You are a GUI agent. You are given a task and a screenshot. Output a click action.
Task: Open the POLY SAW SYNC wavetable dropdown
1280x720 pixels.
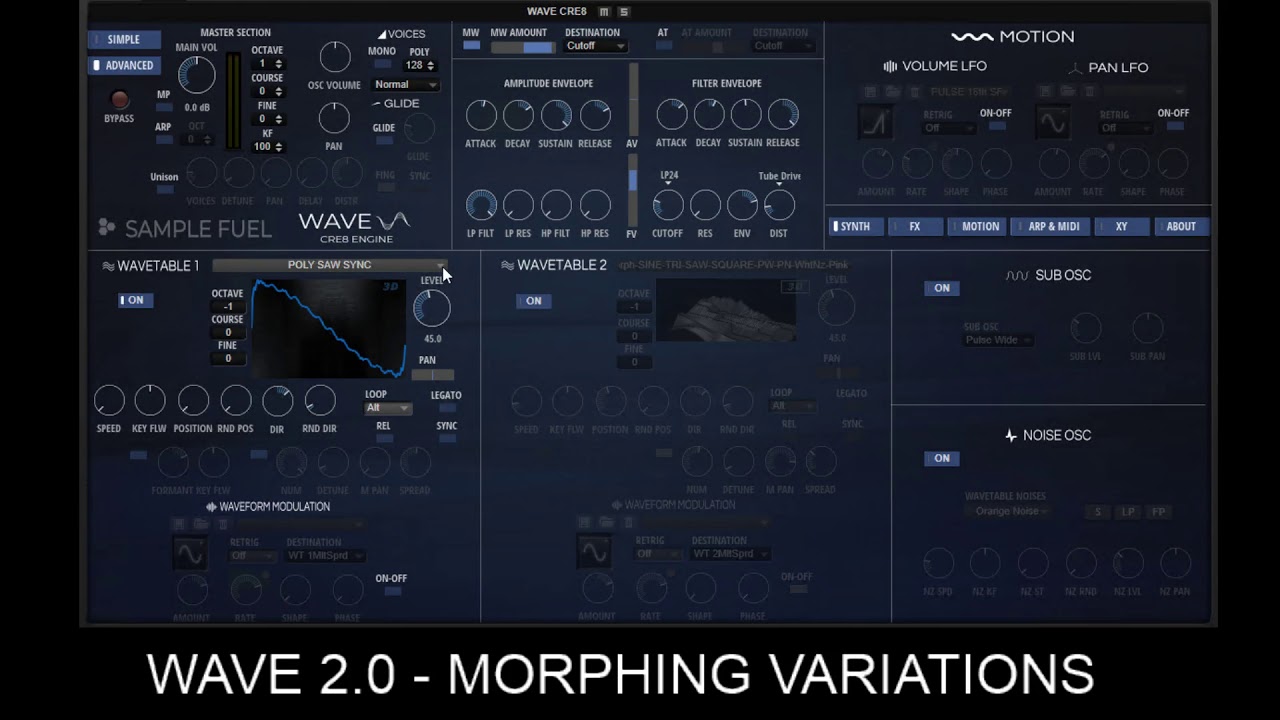tap(329, 265)
